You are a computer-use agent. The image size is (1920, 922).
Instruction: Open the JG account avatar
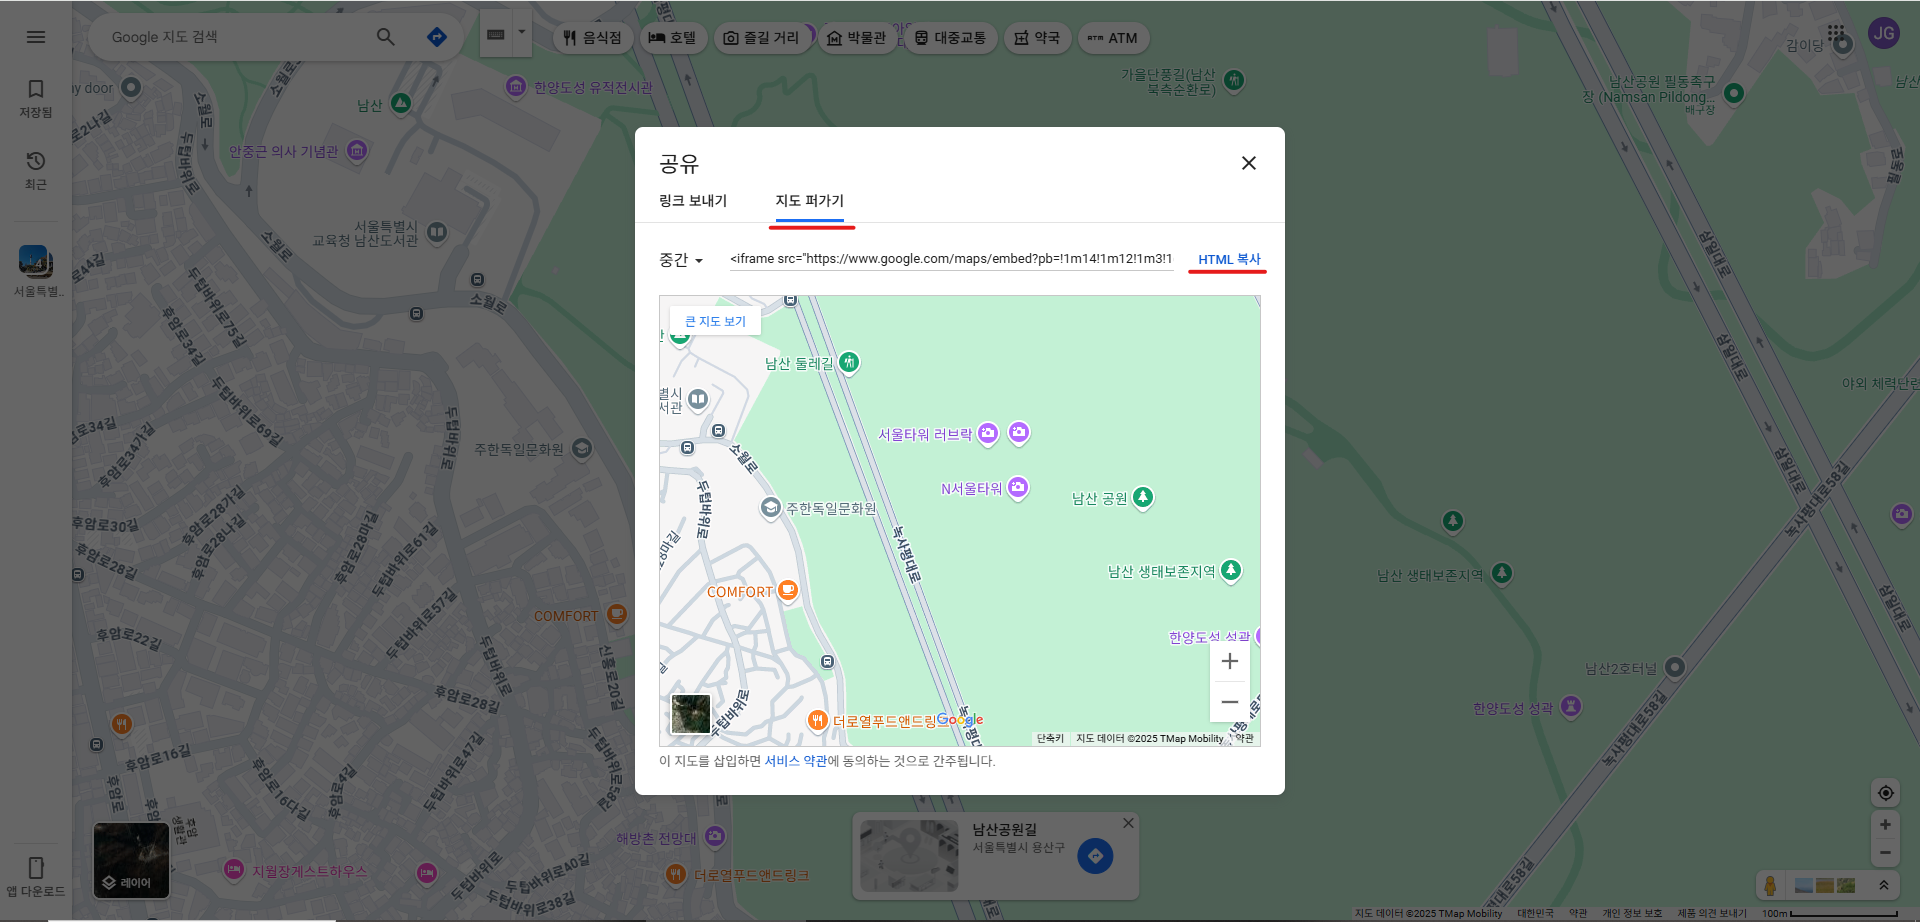(x=1884, y=33)
